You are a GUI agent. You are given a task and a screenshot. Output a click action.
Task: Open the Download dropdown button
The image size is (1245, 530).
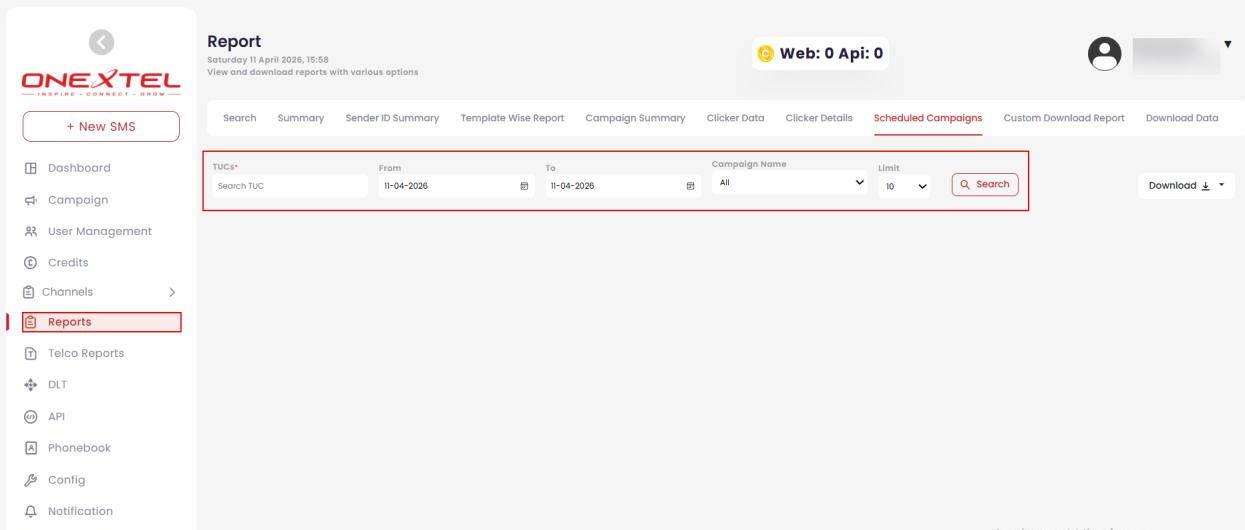pos(1186,185)
